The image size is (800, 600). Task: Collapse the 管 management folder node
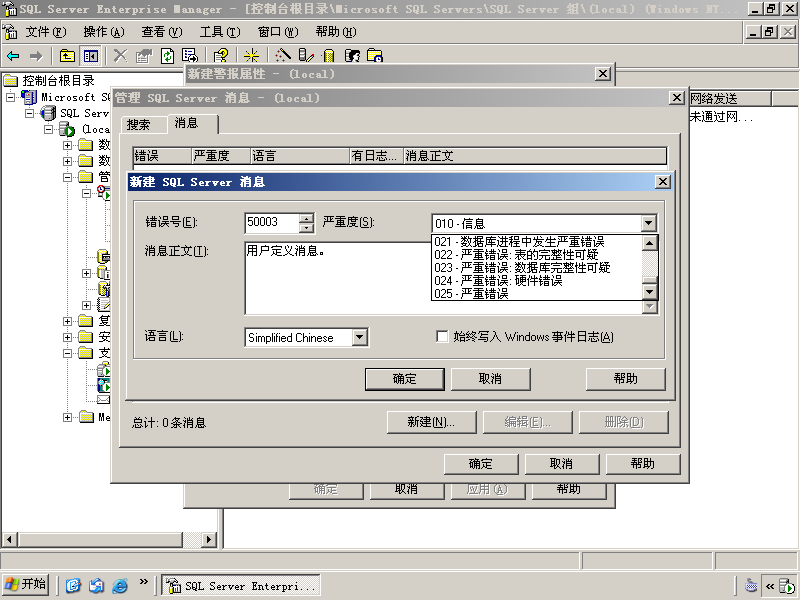(x=67, y=177)
